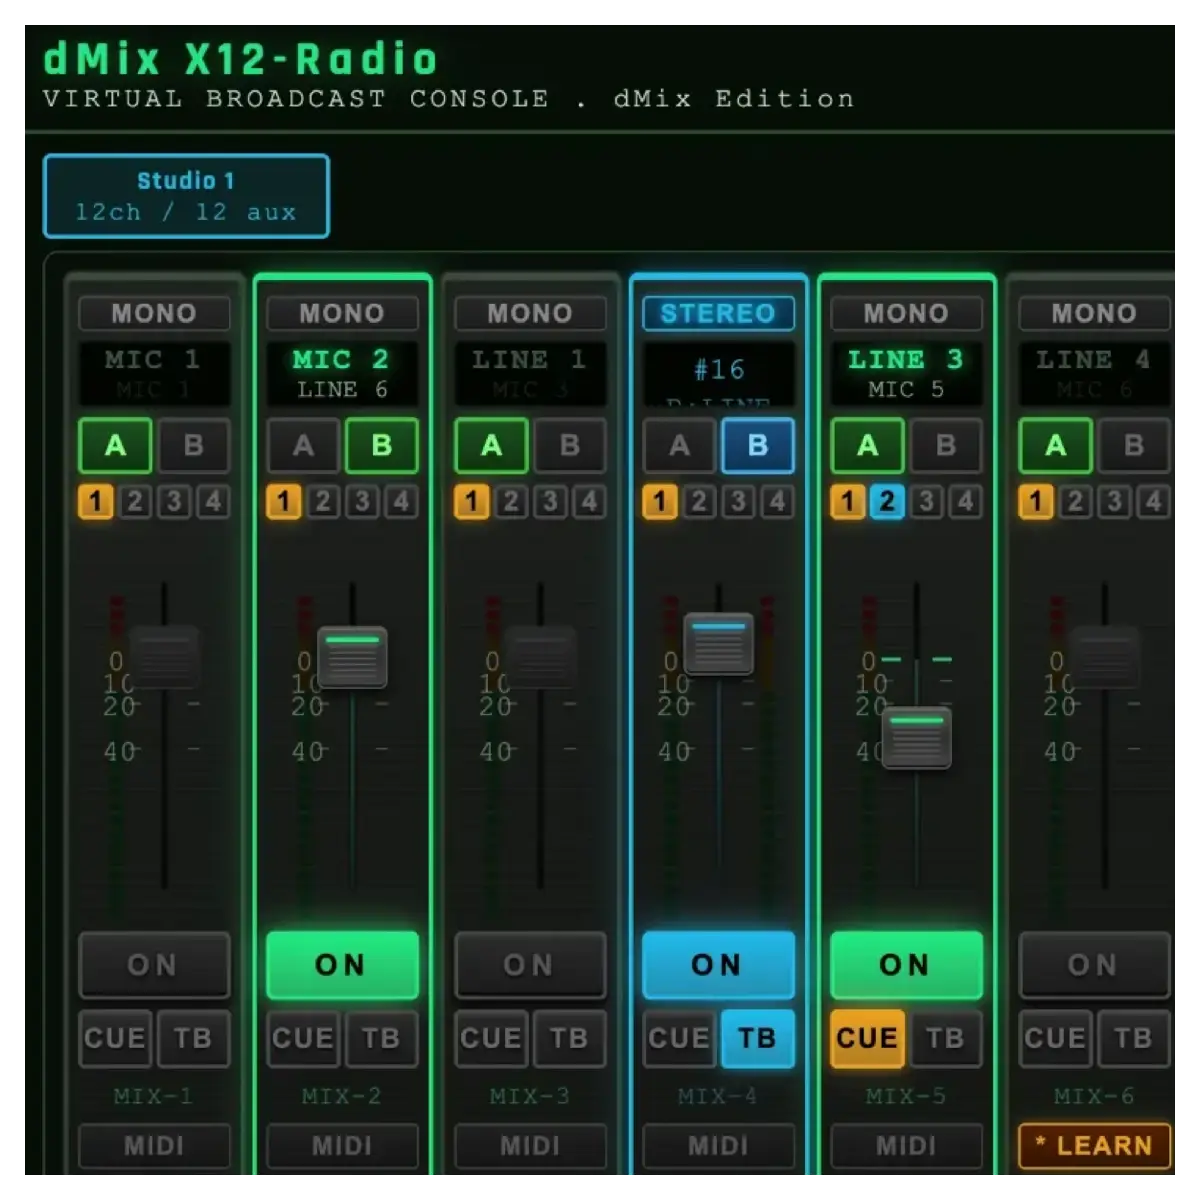1200x1200 pixels.
Task: Click the LINE 3 channel fader handle
Action: pos(916,738)
